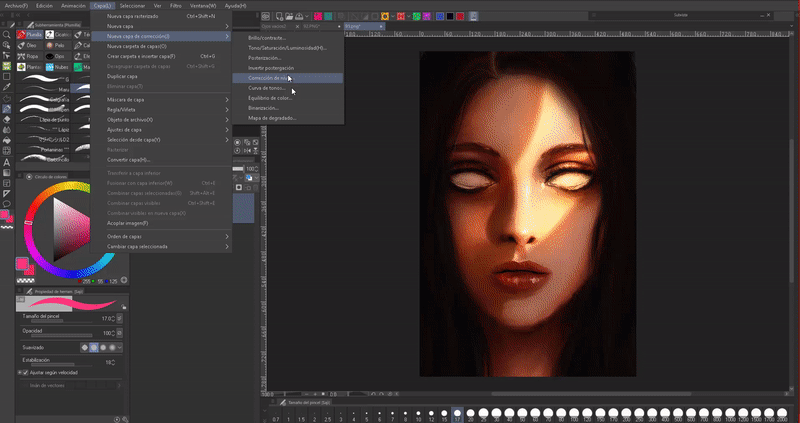Expand the Orden de capas submenu
The width and height of the screenshot is (800, 423).
tap(126, 236)
